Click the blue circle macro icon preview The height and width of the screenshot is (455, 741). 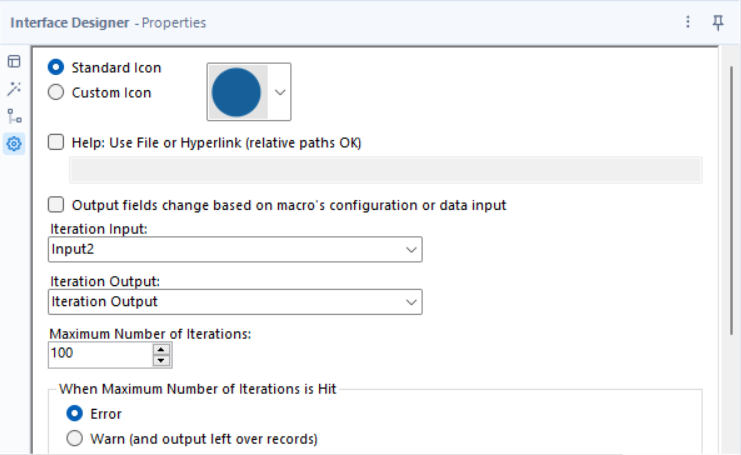click(237, 92)
